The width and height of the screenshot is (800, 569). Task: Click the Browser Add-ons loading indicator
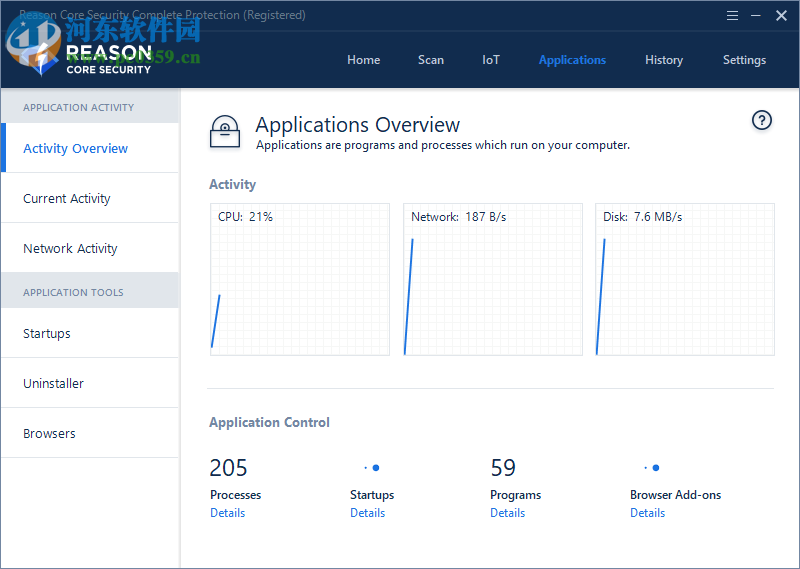pyautogui.click(x=652, y=467)
